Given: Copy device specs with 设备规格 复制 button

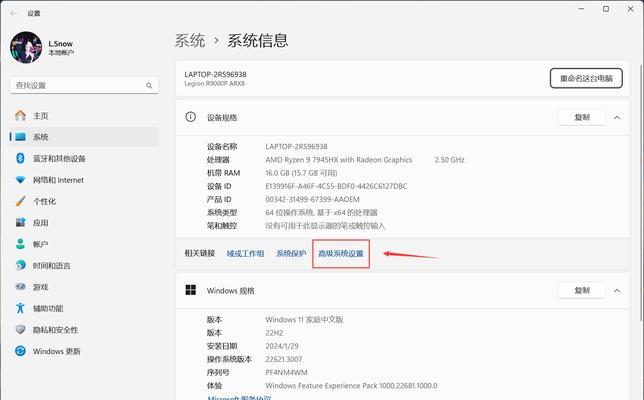Looking at the screenshot, I should tap(582, 117).
